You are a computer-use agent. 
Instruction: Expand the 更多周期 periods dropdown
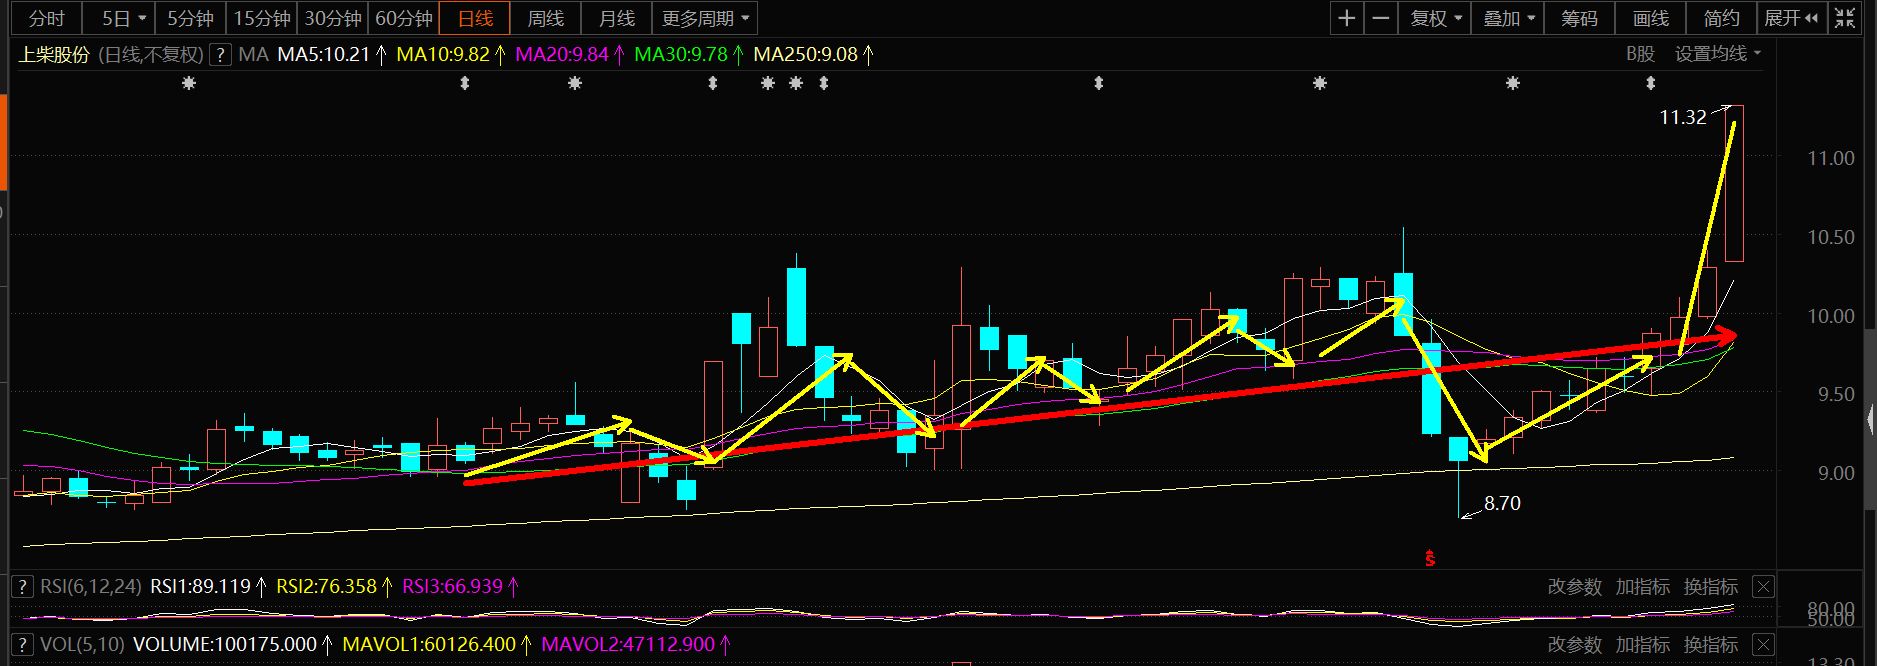click(705, 18)
